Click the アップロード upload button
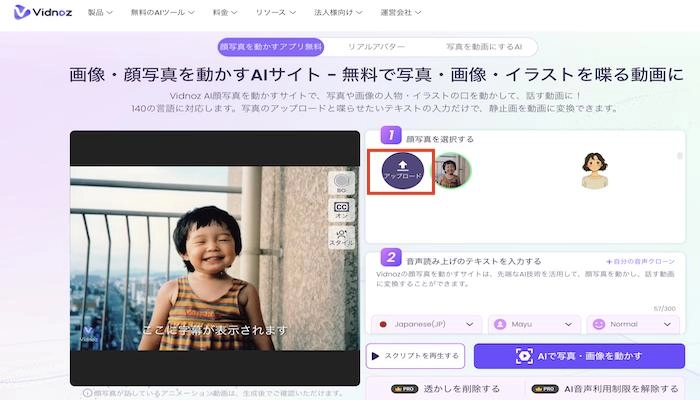The width and height of the screenshot is (700, 400). tap(402, 171)
